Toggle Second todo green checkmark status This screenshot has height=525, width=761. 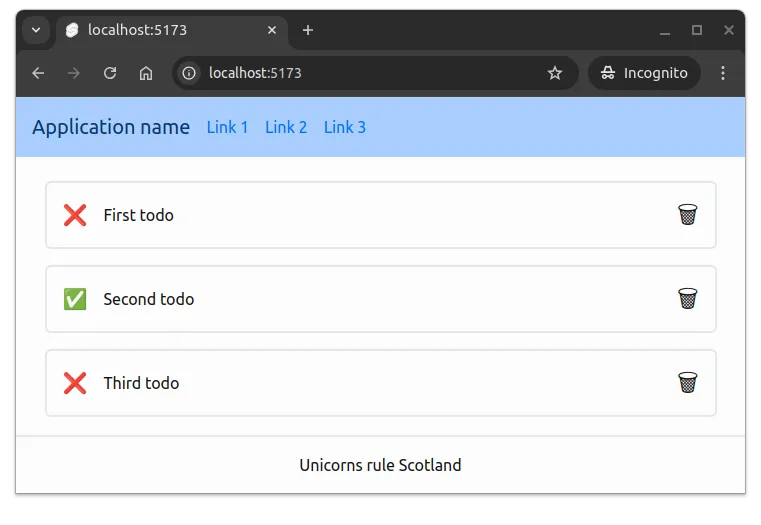click(x=75, y=299)
